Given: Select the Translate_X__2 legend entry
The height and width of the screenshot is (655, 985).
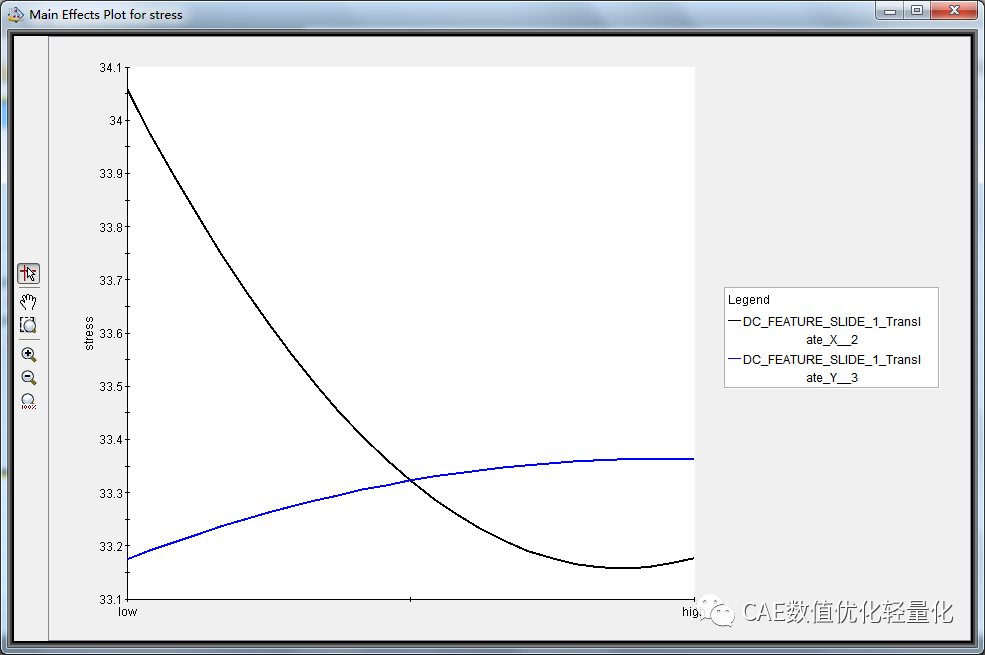Looking at the screenshot, I should 831,330.
